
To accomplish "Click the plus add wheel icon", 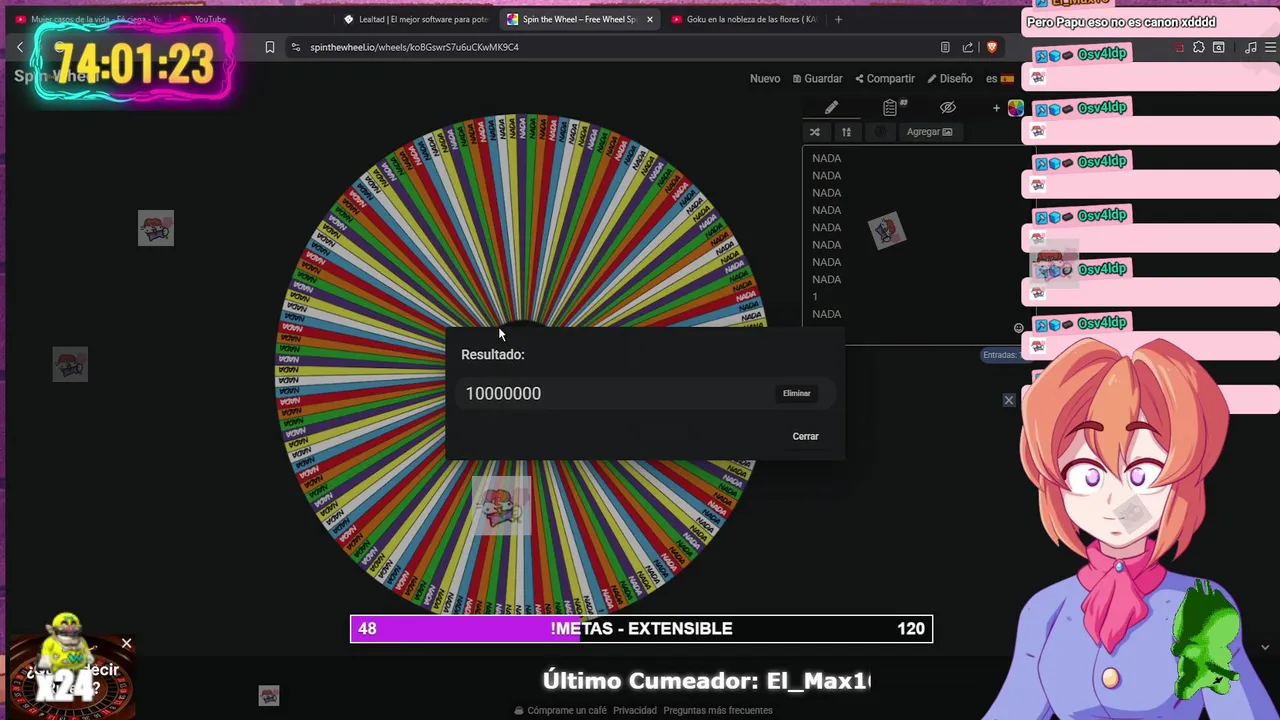I will pyautogui.click(x=996, y=108).
